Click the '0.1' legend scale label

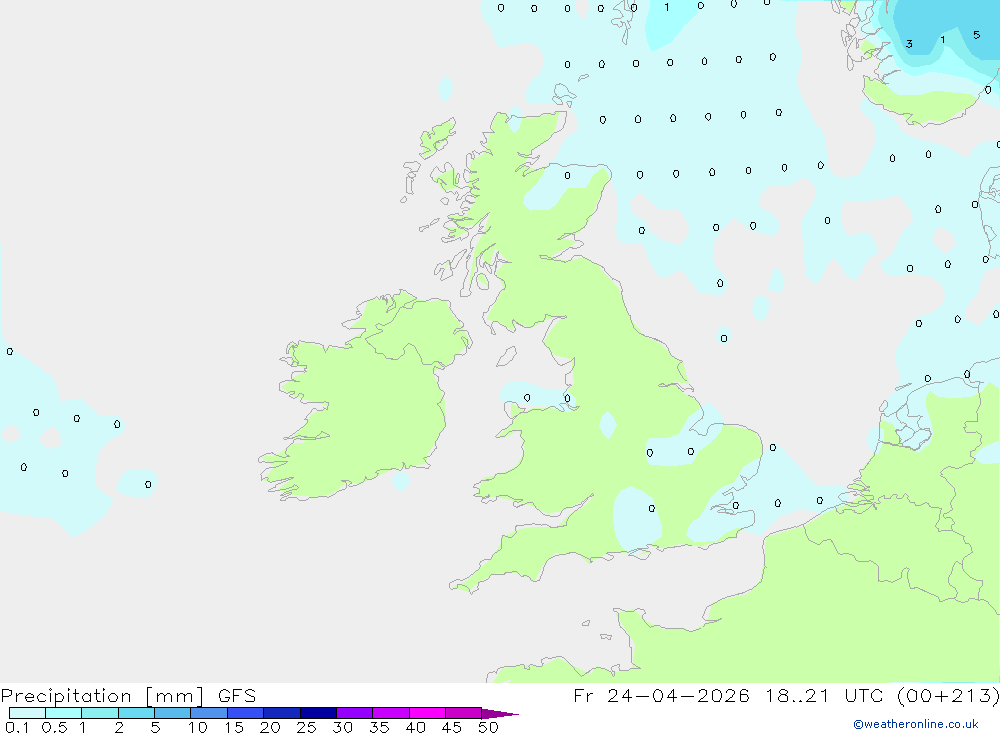coord(17,727)
